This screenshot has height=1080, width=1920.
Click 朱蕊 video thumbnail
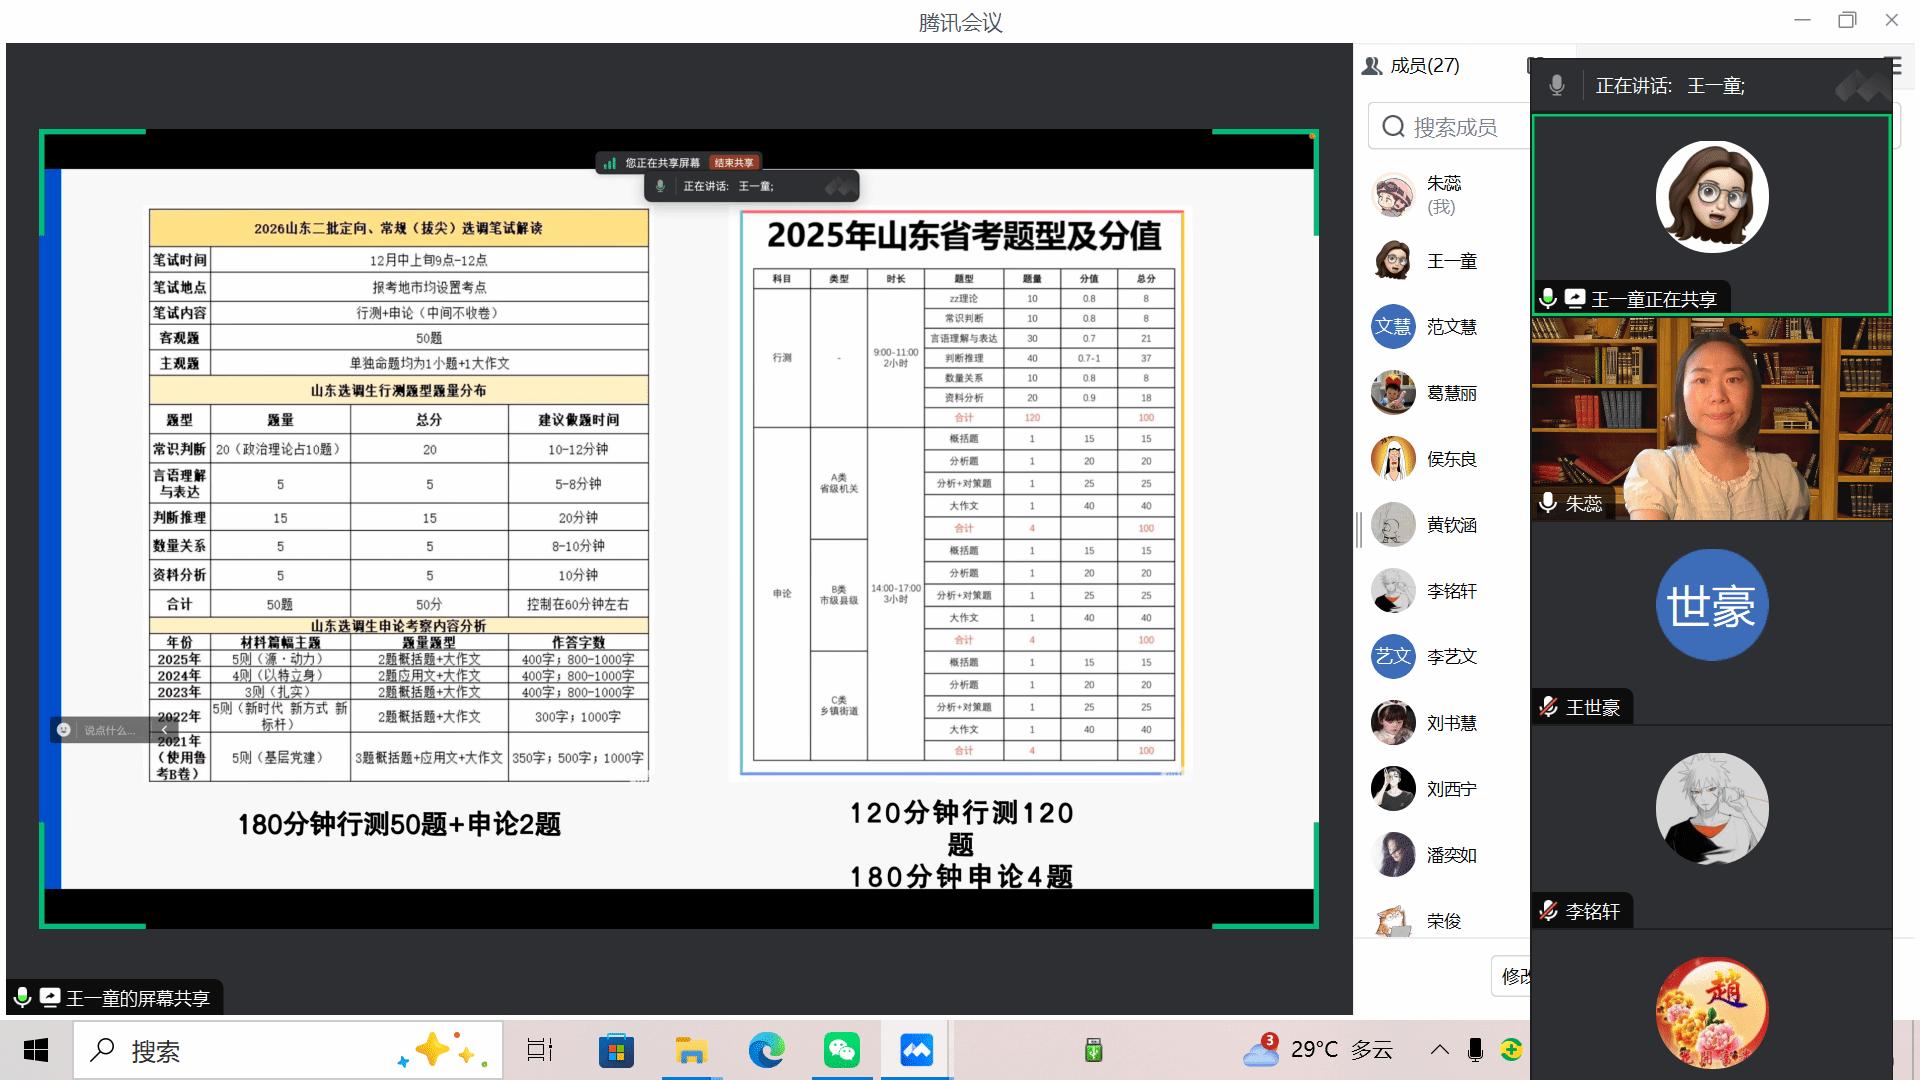[x=1711, y=419]
